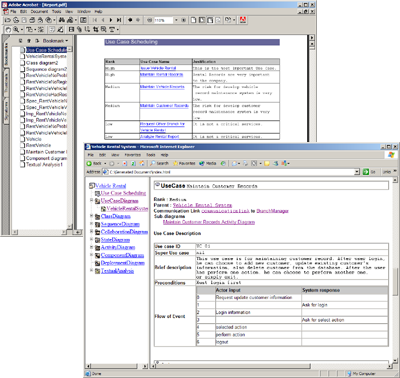Open the File menu in Acrobat
Image resolution: width=400 pixels, height=378 pixels.
coord(13,11)
